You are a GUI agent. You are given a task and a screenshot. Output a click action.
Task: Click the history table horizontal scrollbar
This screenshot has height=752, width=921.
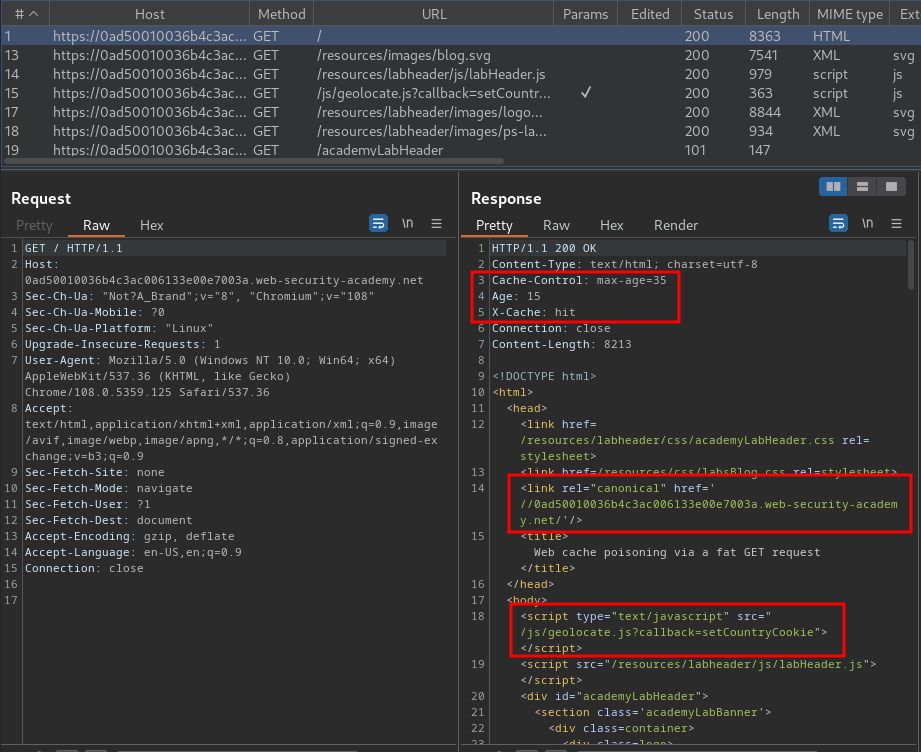[x=253, y=160]
